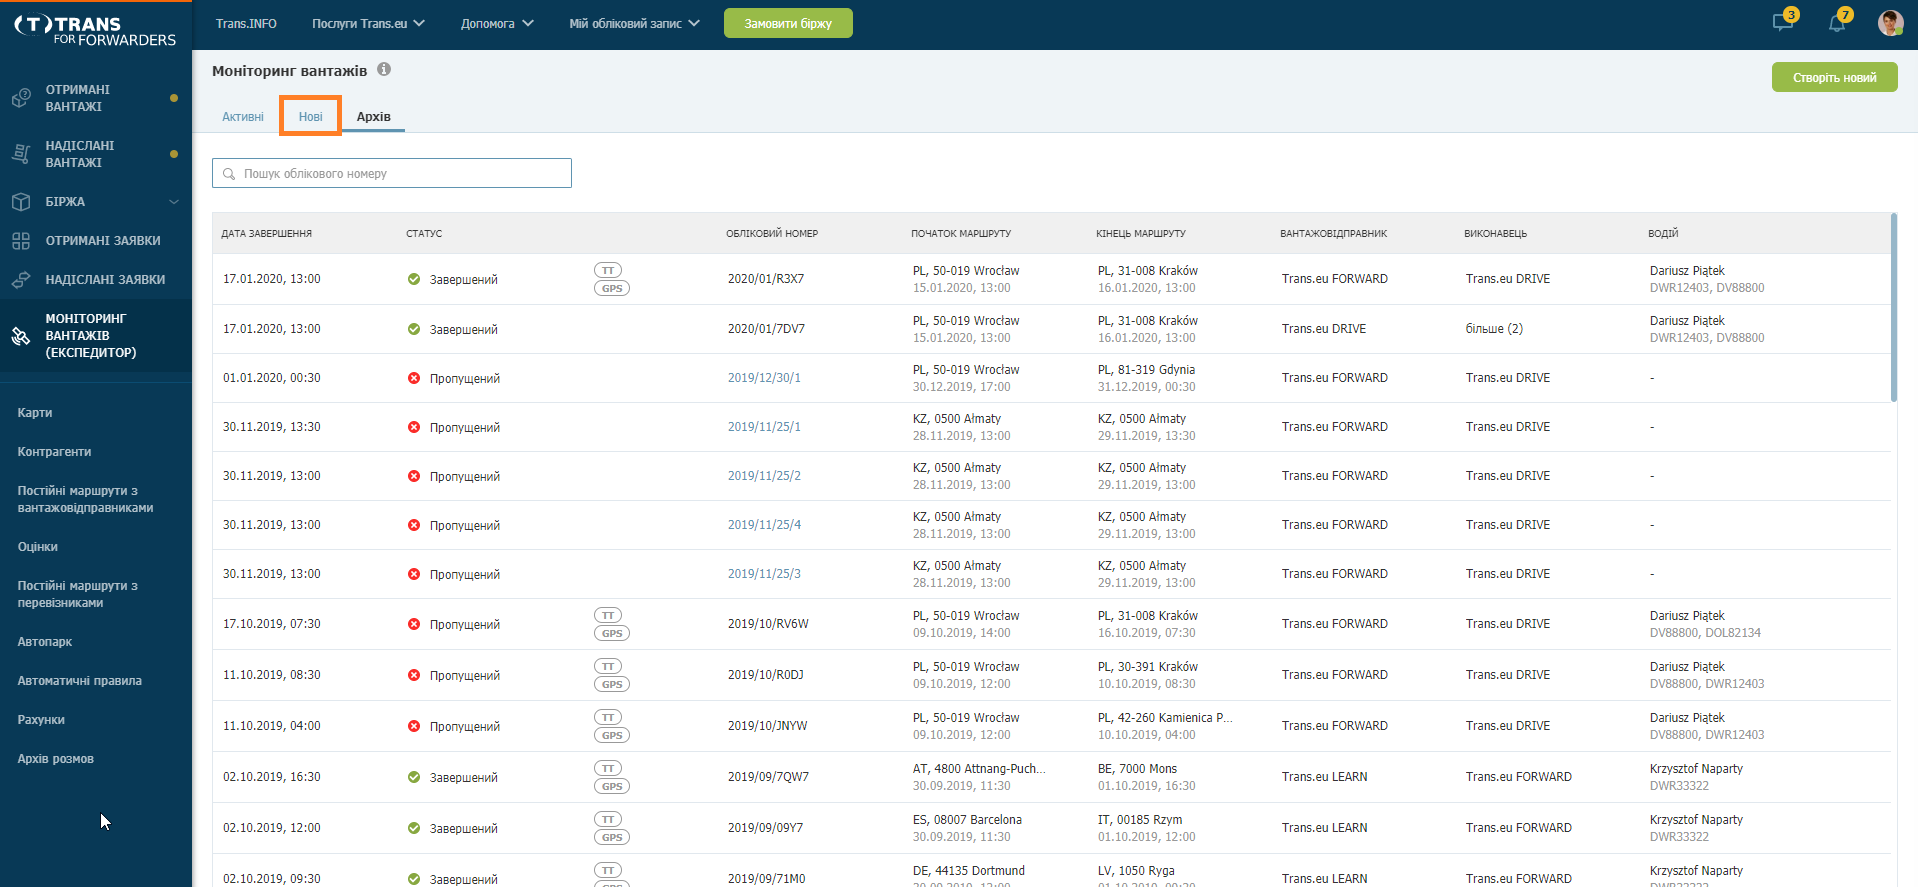The width and height of the screenshot is (1918, 887).
Task: Click the Trans for Forwarders logo
Action: pos(96,30)
